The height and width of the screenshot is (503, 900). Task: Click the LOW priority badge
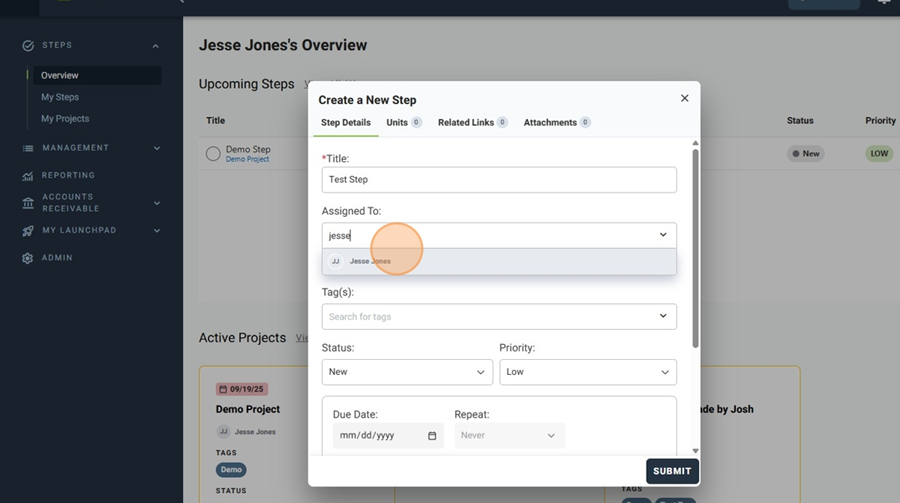(x=879, y=153)
